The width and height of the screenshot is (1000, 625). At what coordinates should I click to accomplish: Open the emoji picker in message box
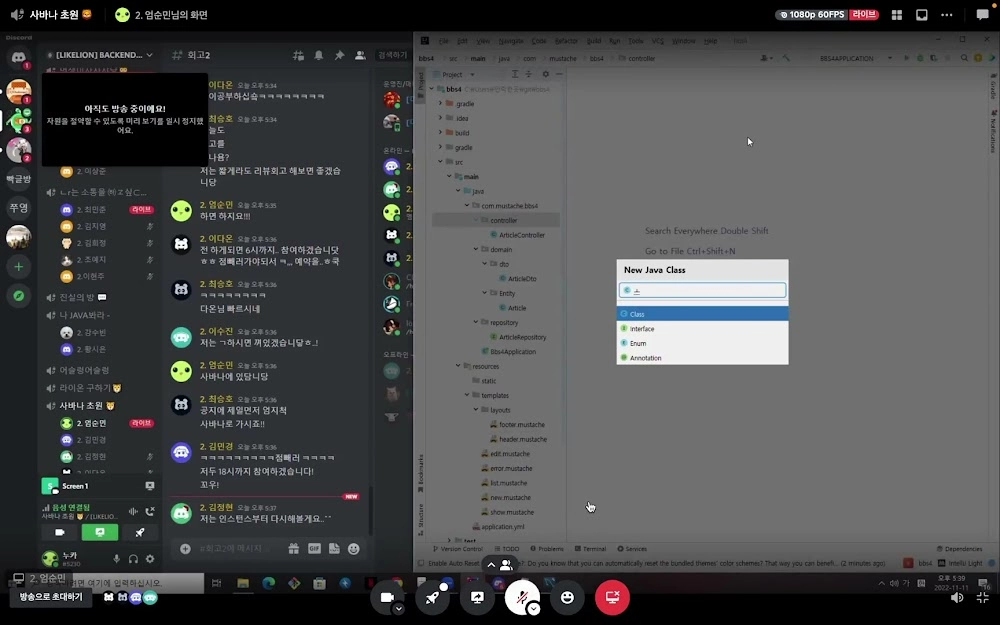coord(353,548)
